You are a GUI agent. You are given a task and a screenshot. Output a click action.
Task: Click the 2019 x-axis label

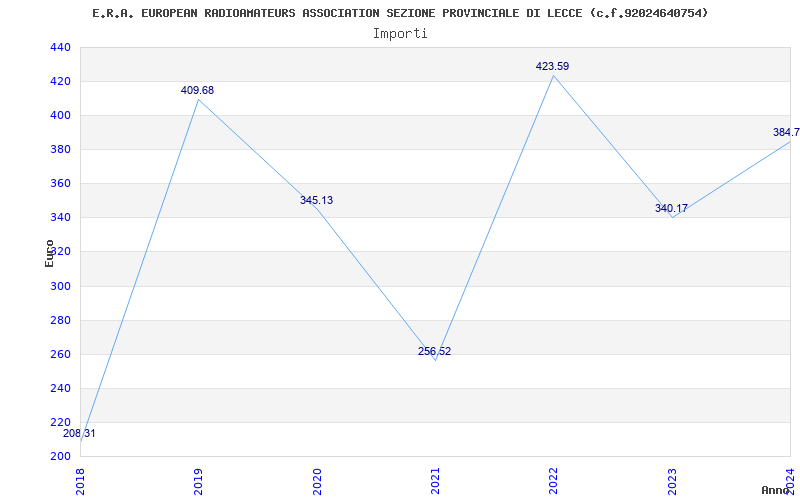198,481
